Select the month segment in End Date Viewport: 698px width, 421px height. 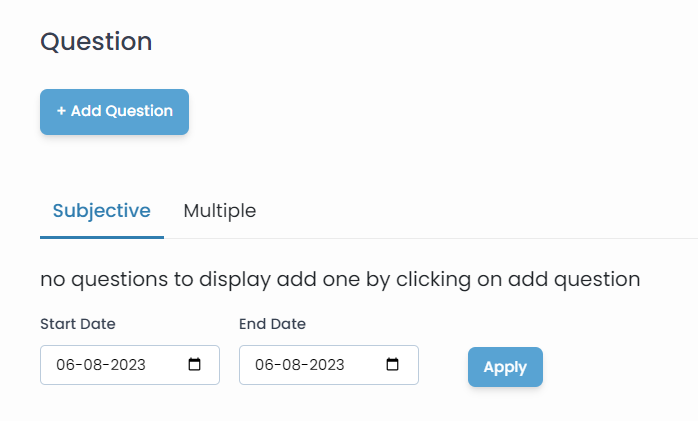pyautogui.click(x=288, y=365)
